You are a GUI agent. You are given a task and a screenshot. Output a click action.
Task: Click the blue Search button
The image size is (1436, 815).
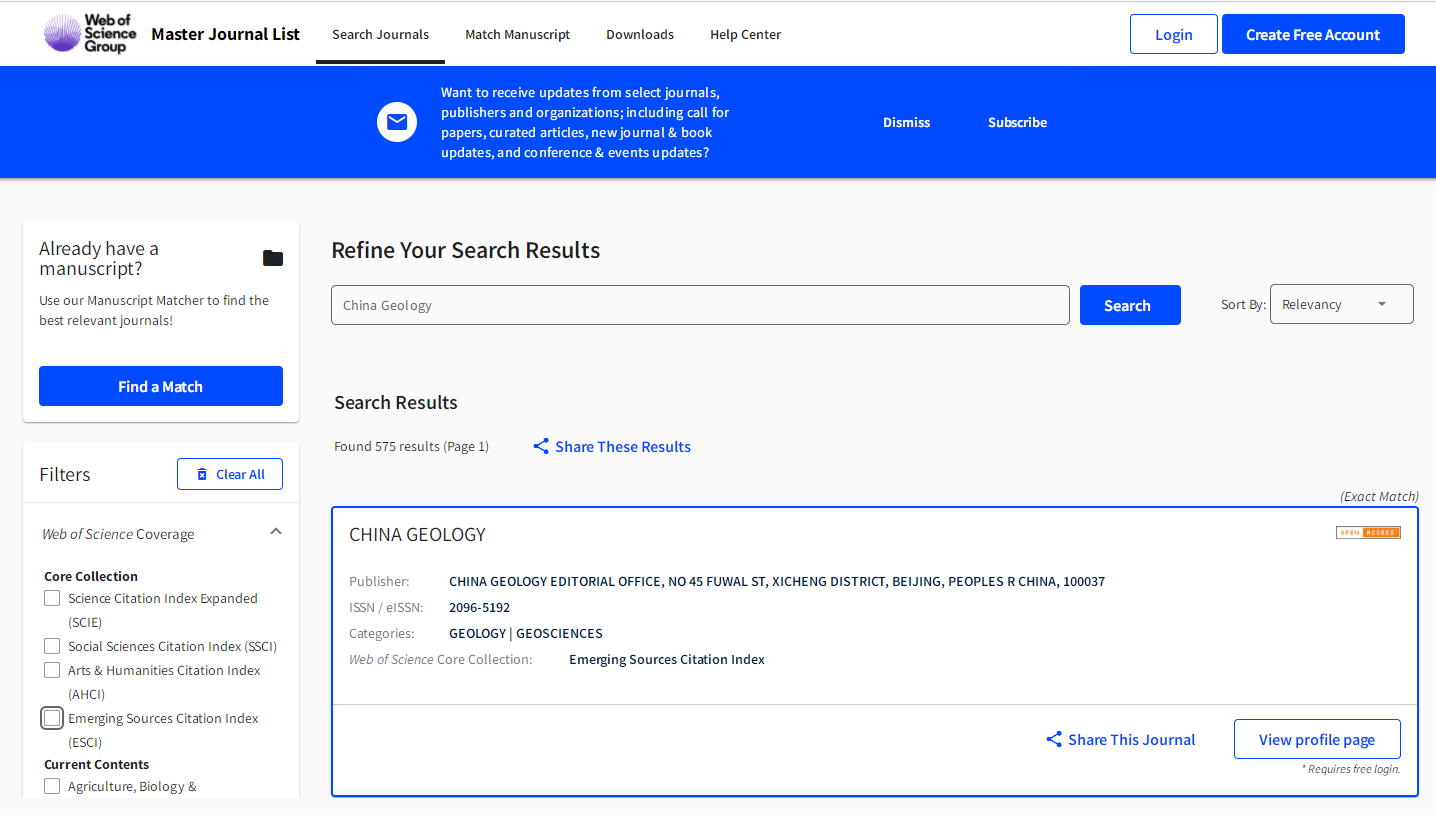click(1130, 305)
